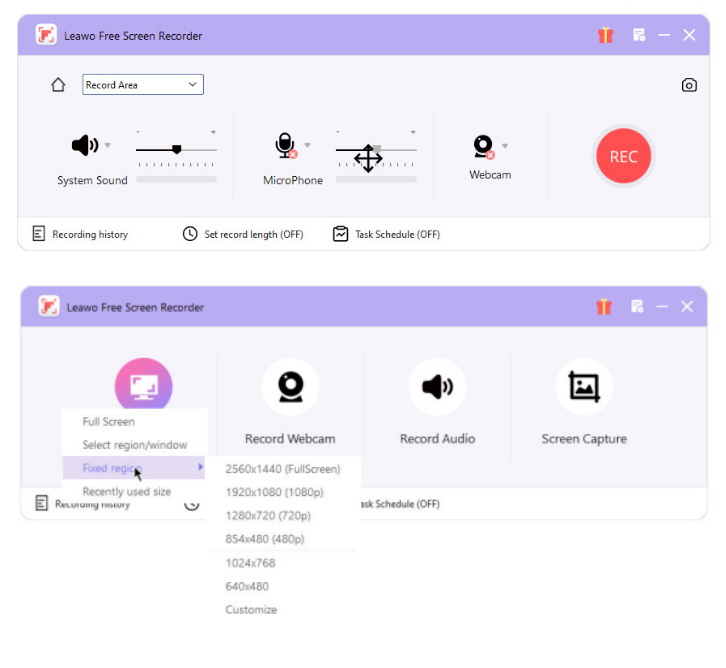Click the MicroPhone icon
This screenshot has width=726, height=668.
286,145
